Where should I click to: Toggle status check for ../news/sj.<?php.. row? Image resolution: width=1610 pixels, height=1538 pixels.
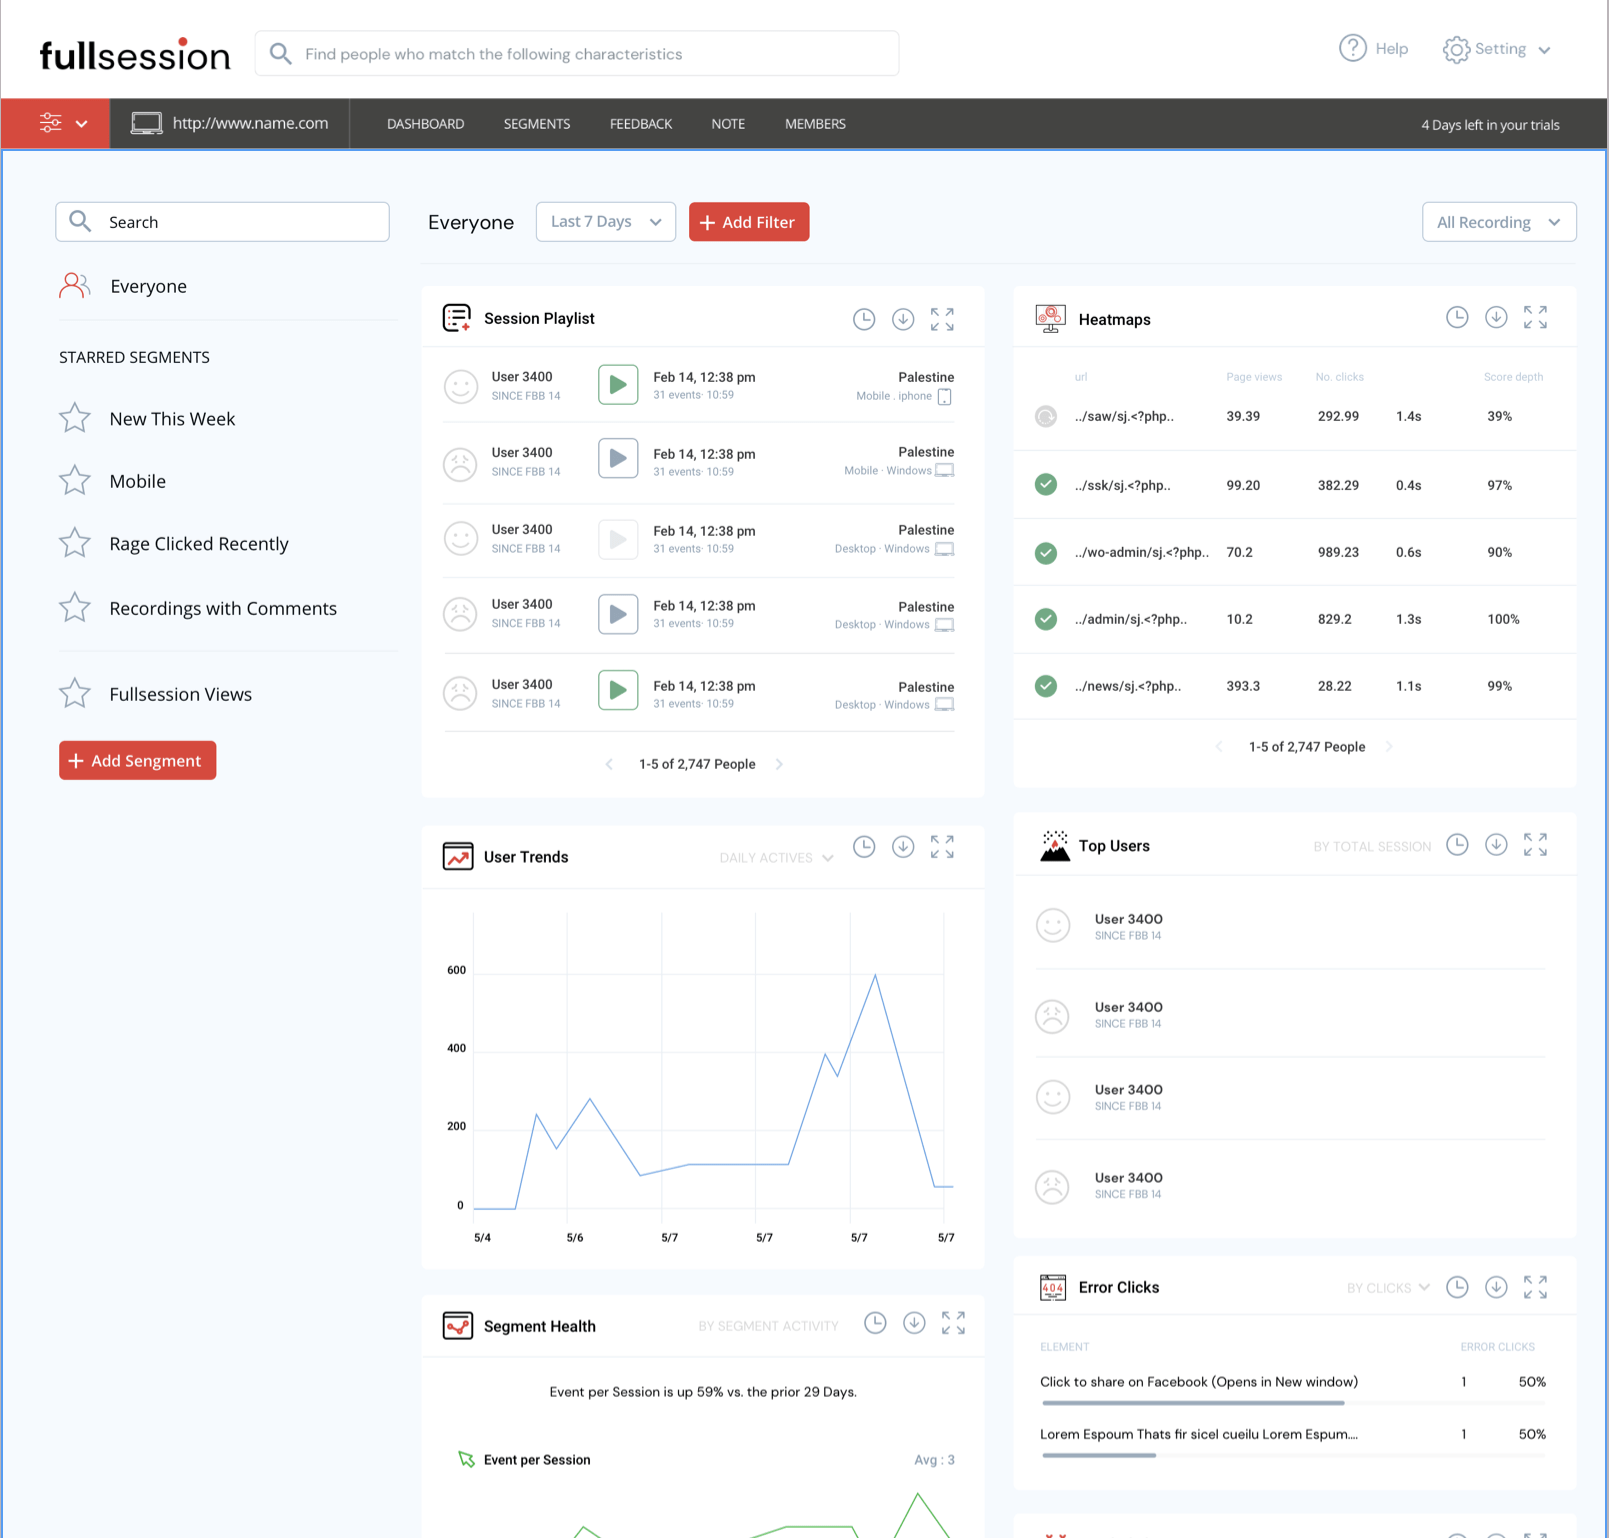pyautogui.click(x=1046, y=686)
